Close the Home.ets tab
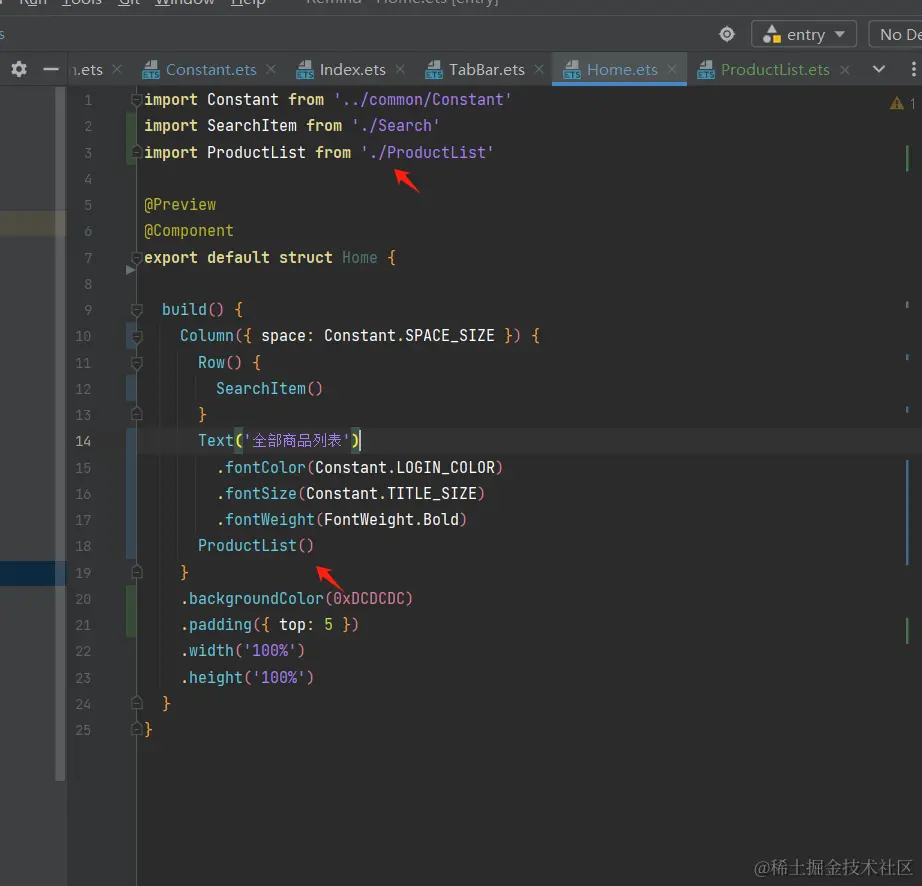 coord(672,69)
